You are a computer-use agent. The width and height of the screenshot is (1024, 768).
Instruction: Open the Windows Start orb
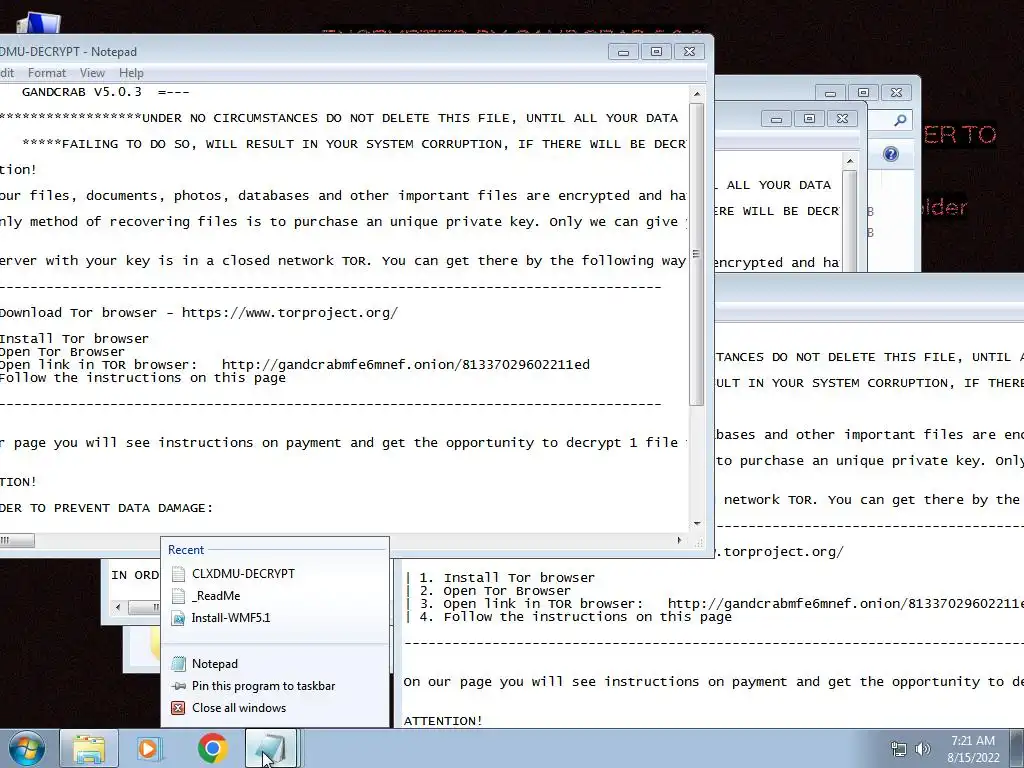coord(27,748)
